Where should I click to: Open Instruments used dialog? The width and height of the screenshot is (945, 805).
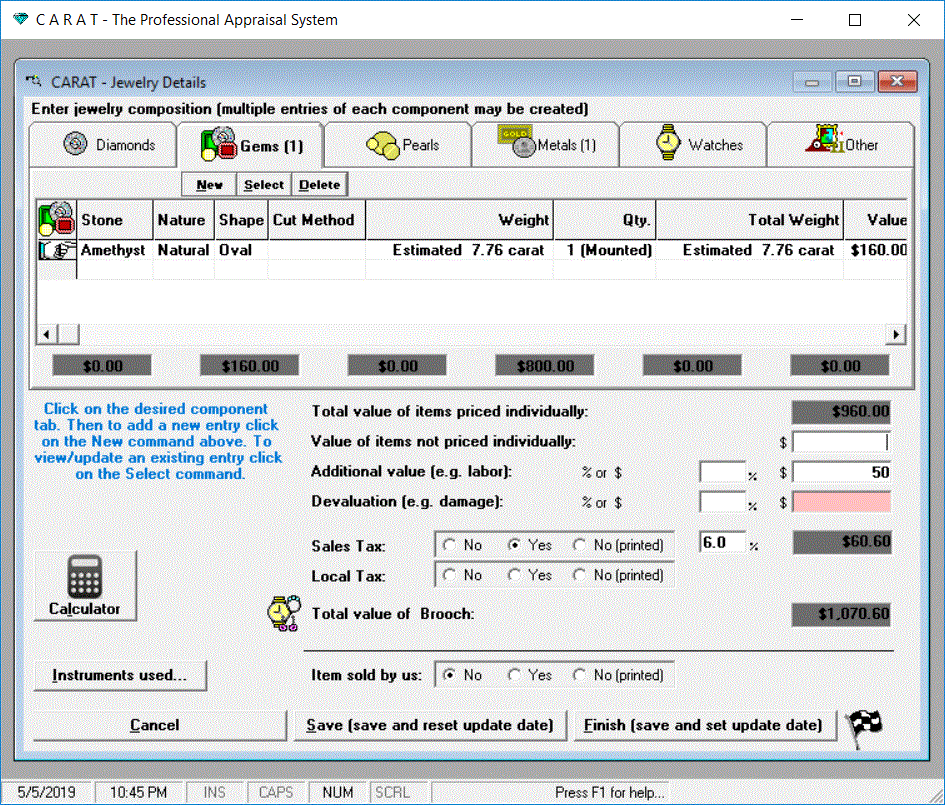[x=120, y=675]
